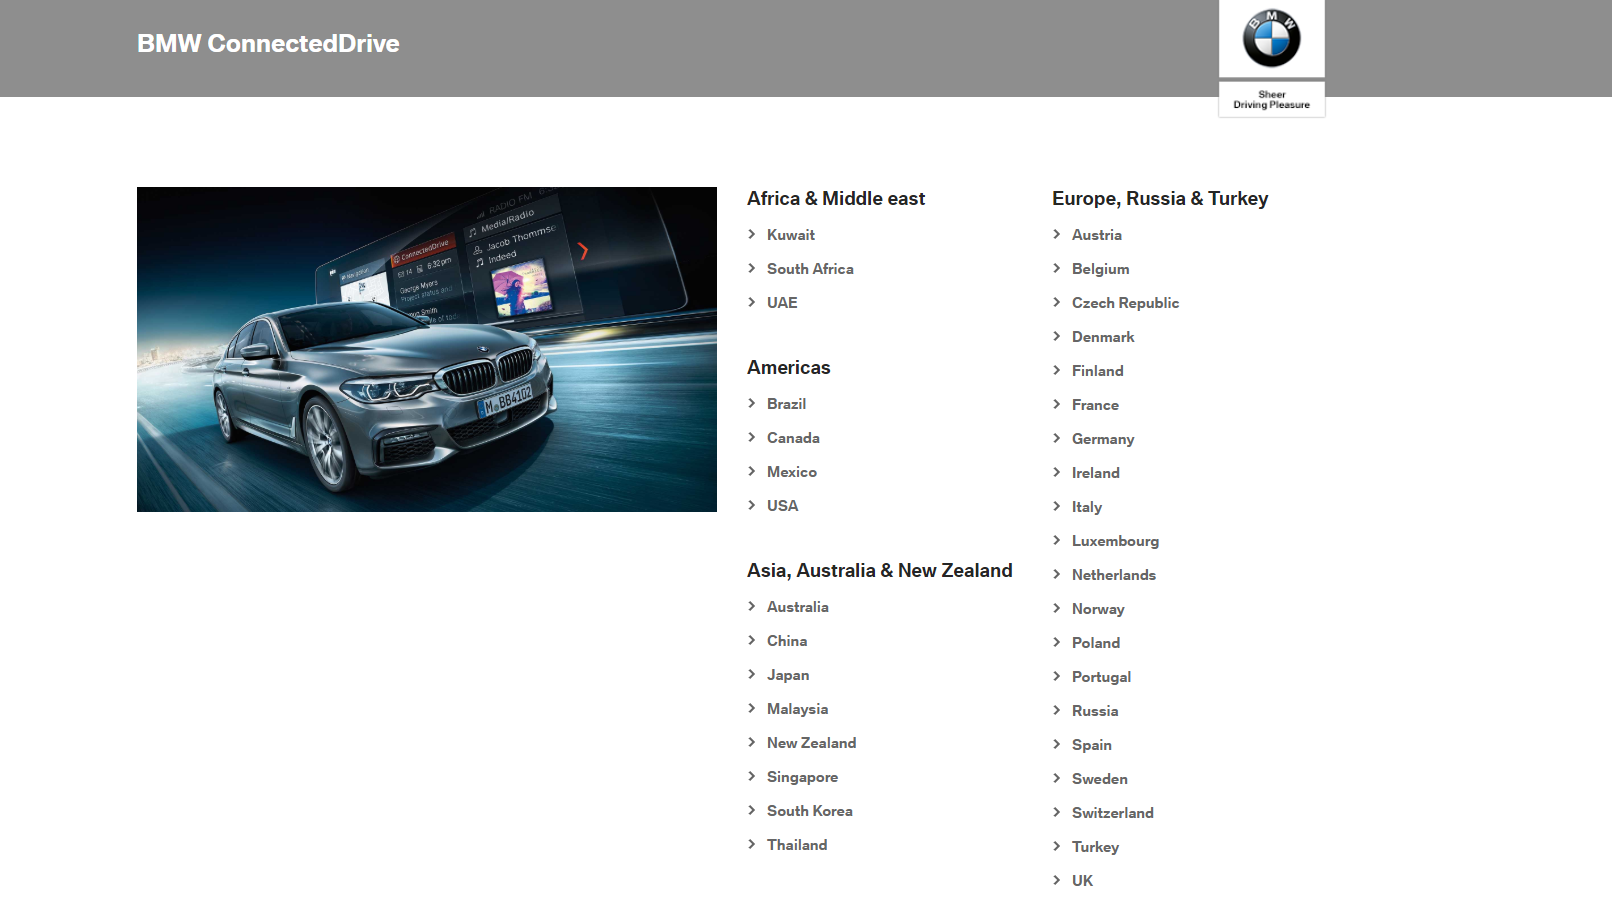Select the UK country link
Viewport: 1612px width, 919px height.
[x=1082, y=881]
